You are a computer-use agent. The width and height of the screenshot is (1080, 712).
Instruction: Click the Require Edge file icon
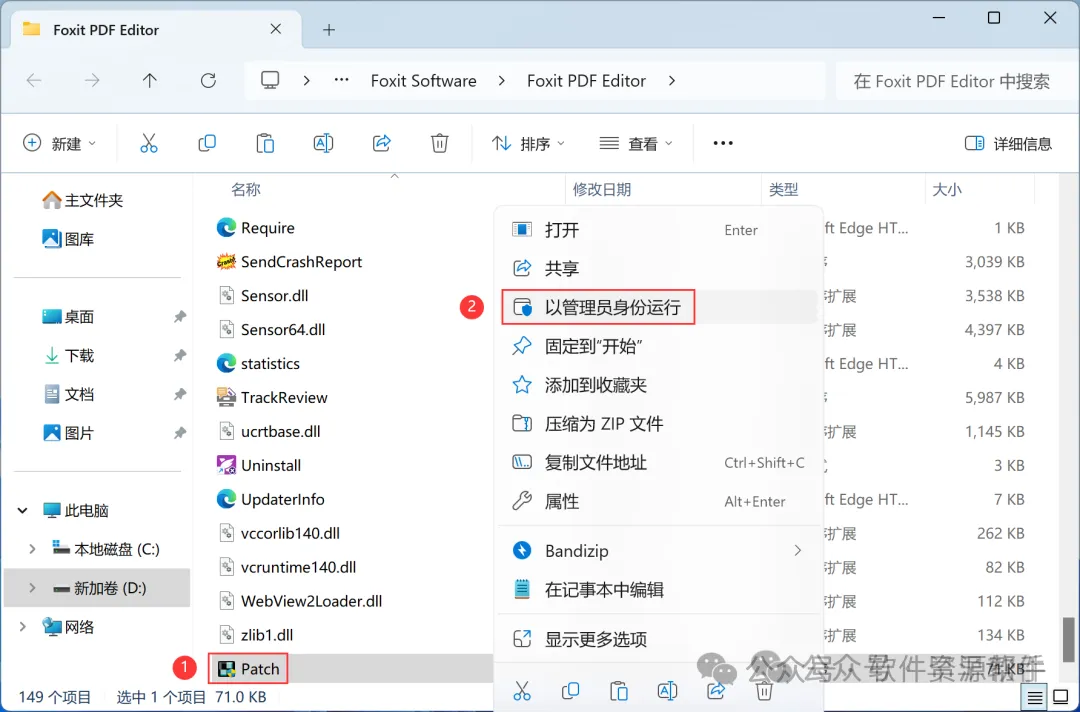coord(226,227)
